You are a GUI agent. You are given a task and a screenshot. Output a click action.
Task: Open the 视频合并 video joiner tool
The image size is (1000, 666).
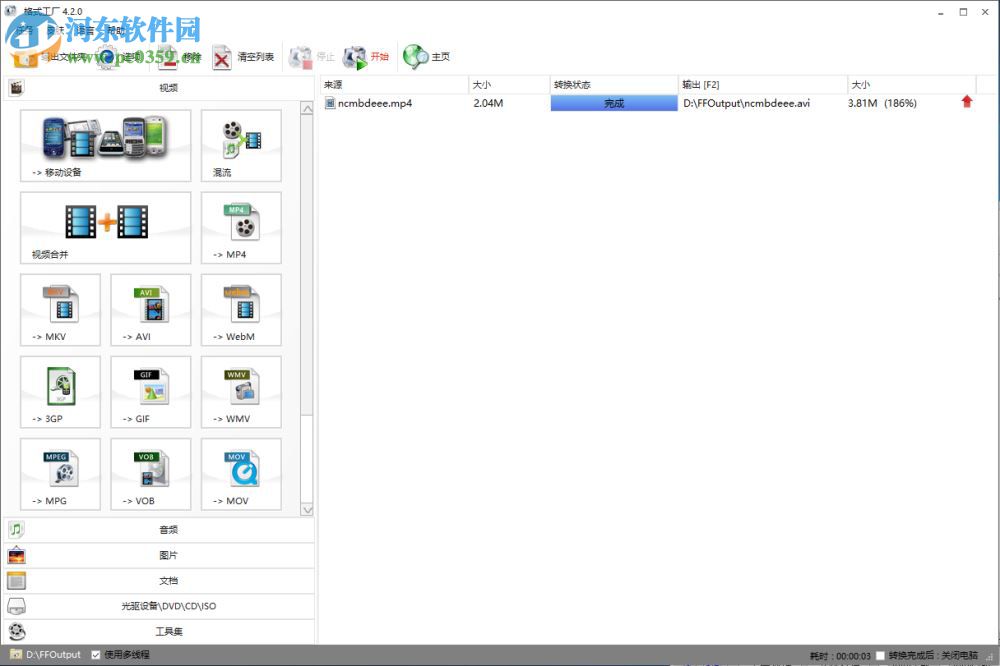(105, 227)
